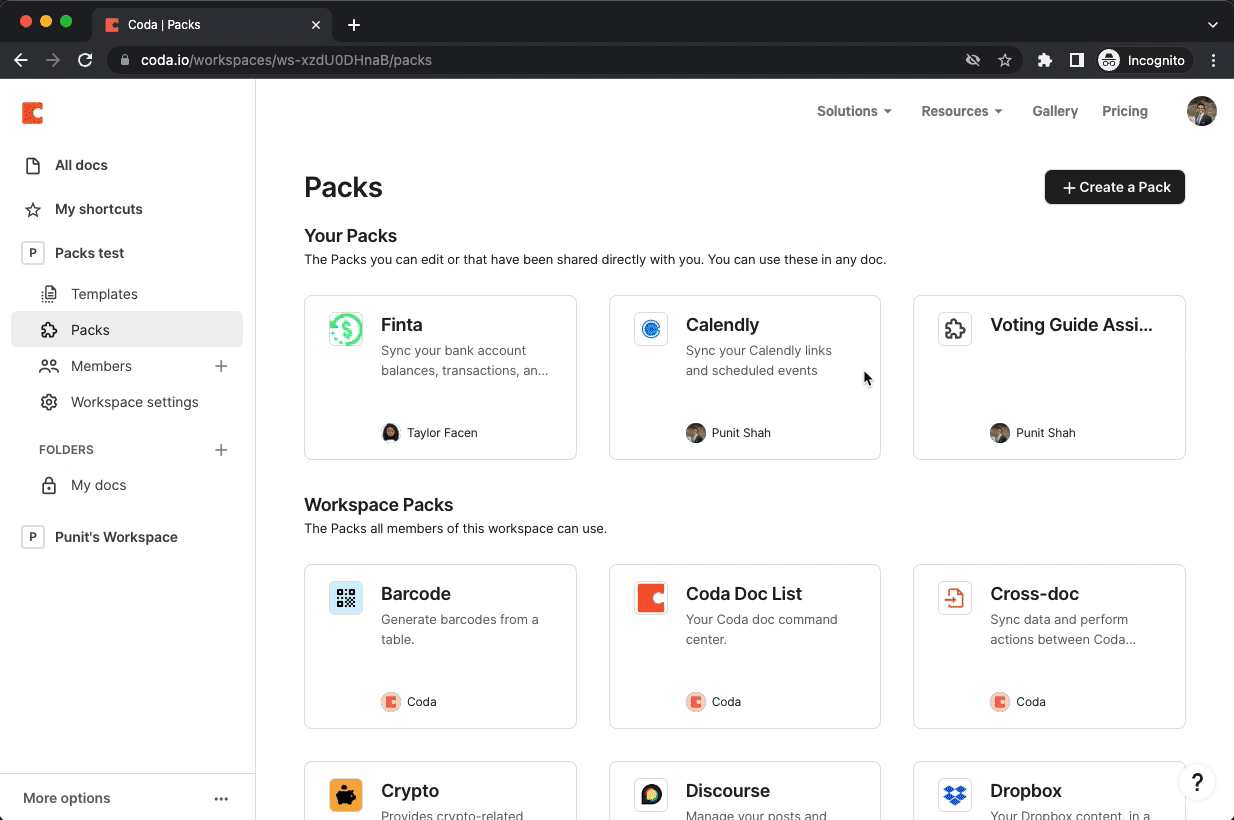Click the Barcode pack QR icon
1234x820 pixels.
[x=346, y=598]
